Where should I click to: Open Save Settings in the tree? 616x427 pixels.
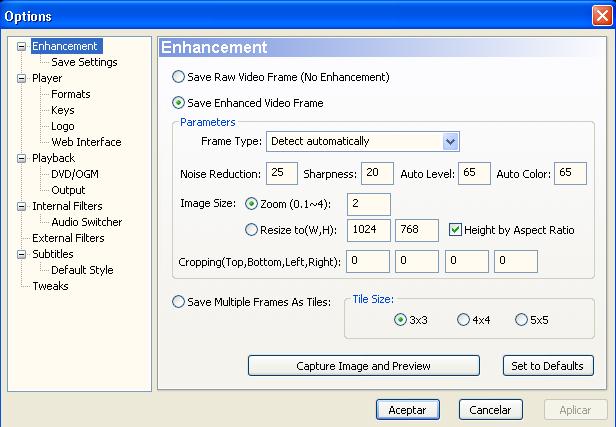[x=84, y=62]
